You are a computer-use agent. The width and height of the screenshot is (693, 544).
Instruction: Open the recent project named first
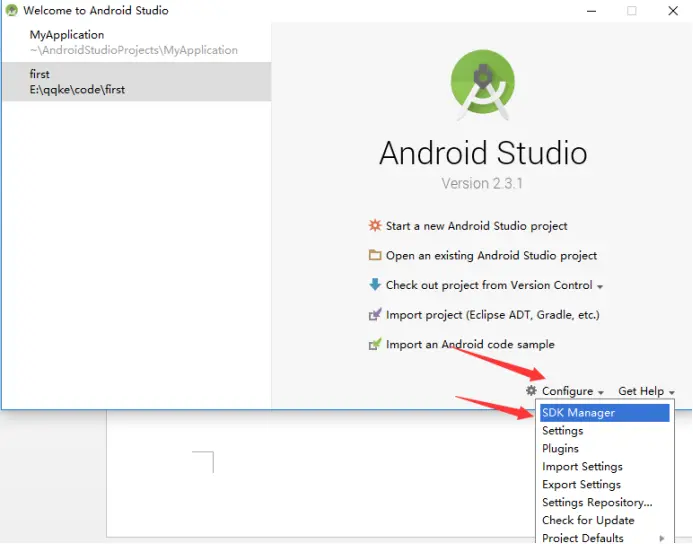coord(137,82)
